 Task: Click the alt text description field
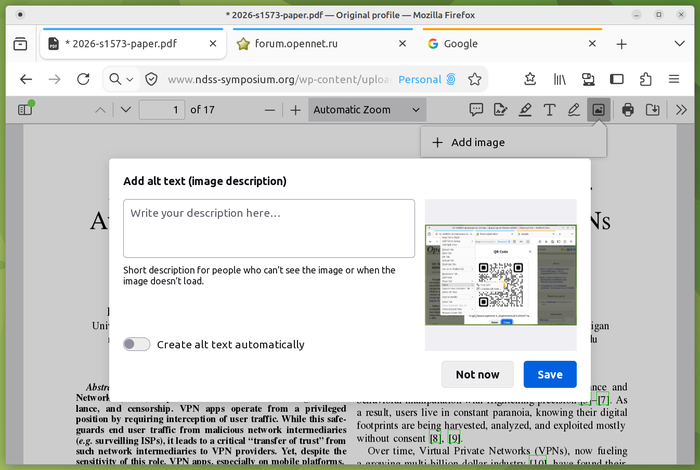pyautogui.click(x=269, y=229)
